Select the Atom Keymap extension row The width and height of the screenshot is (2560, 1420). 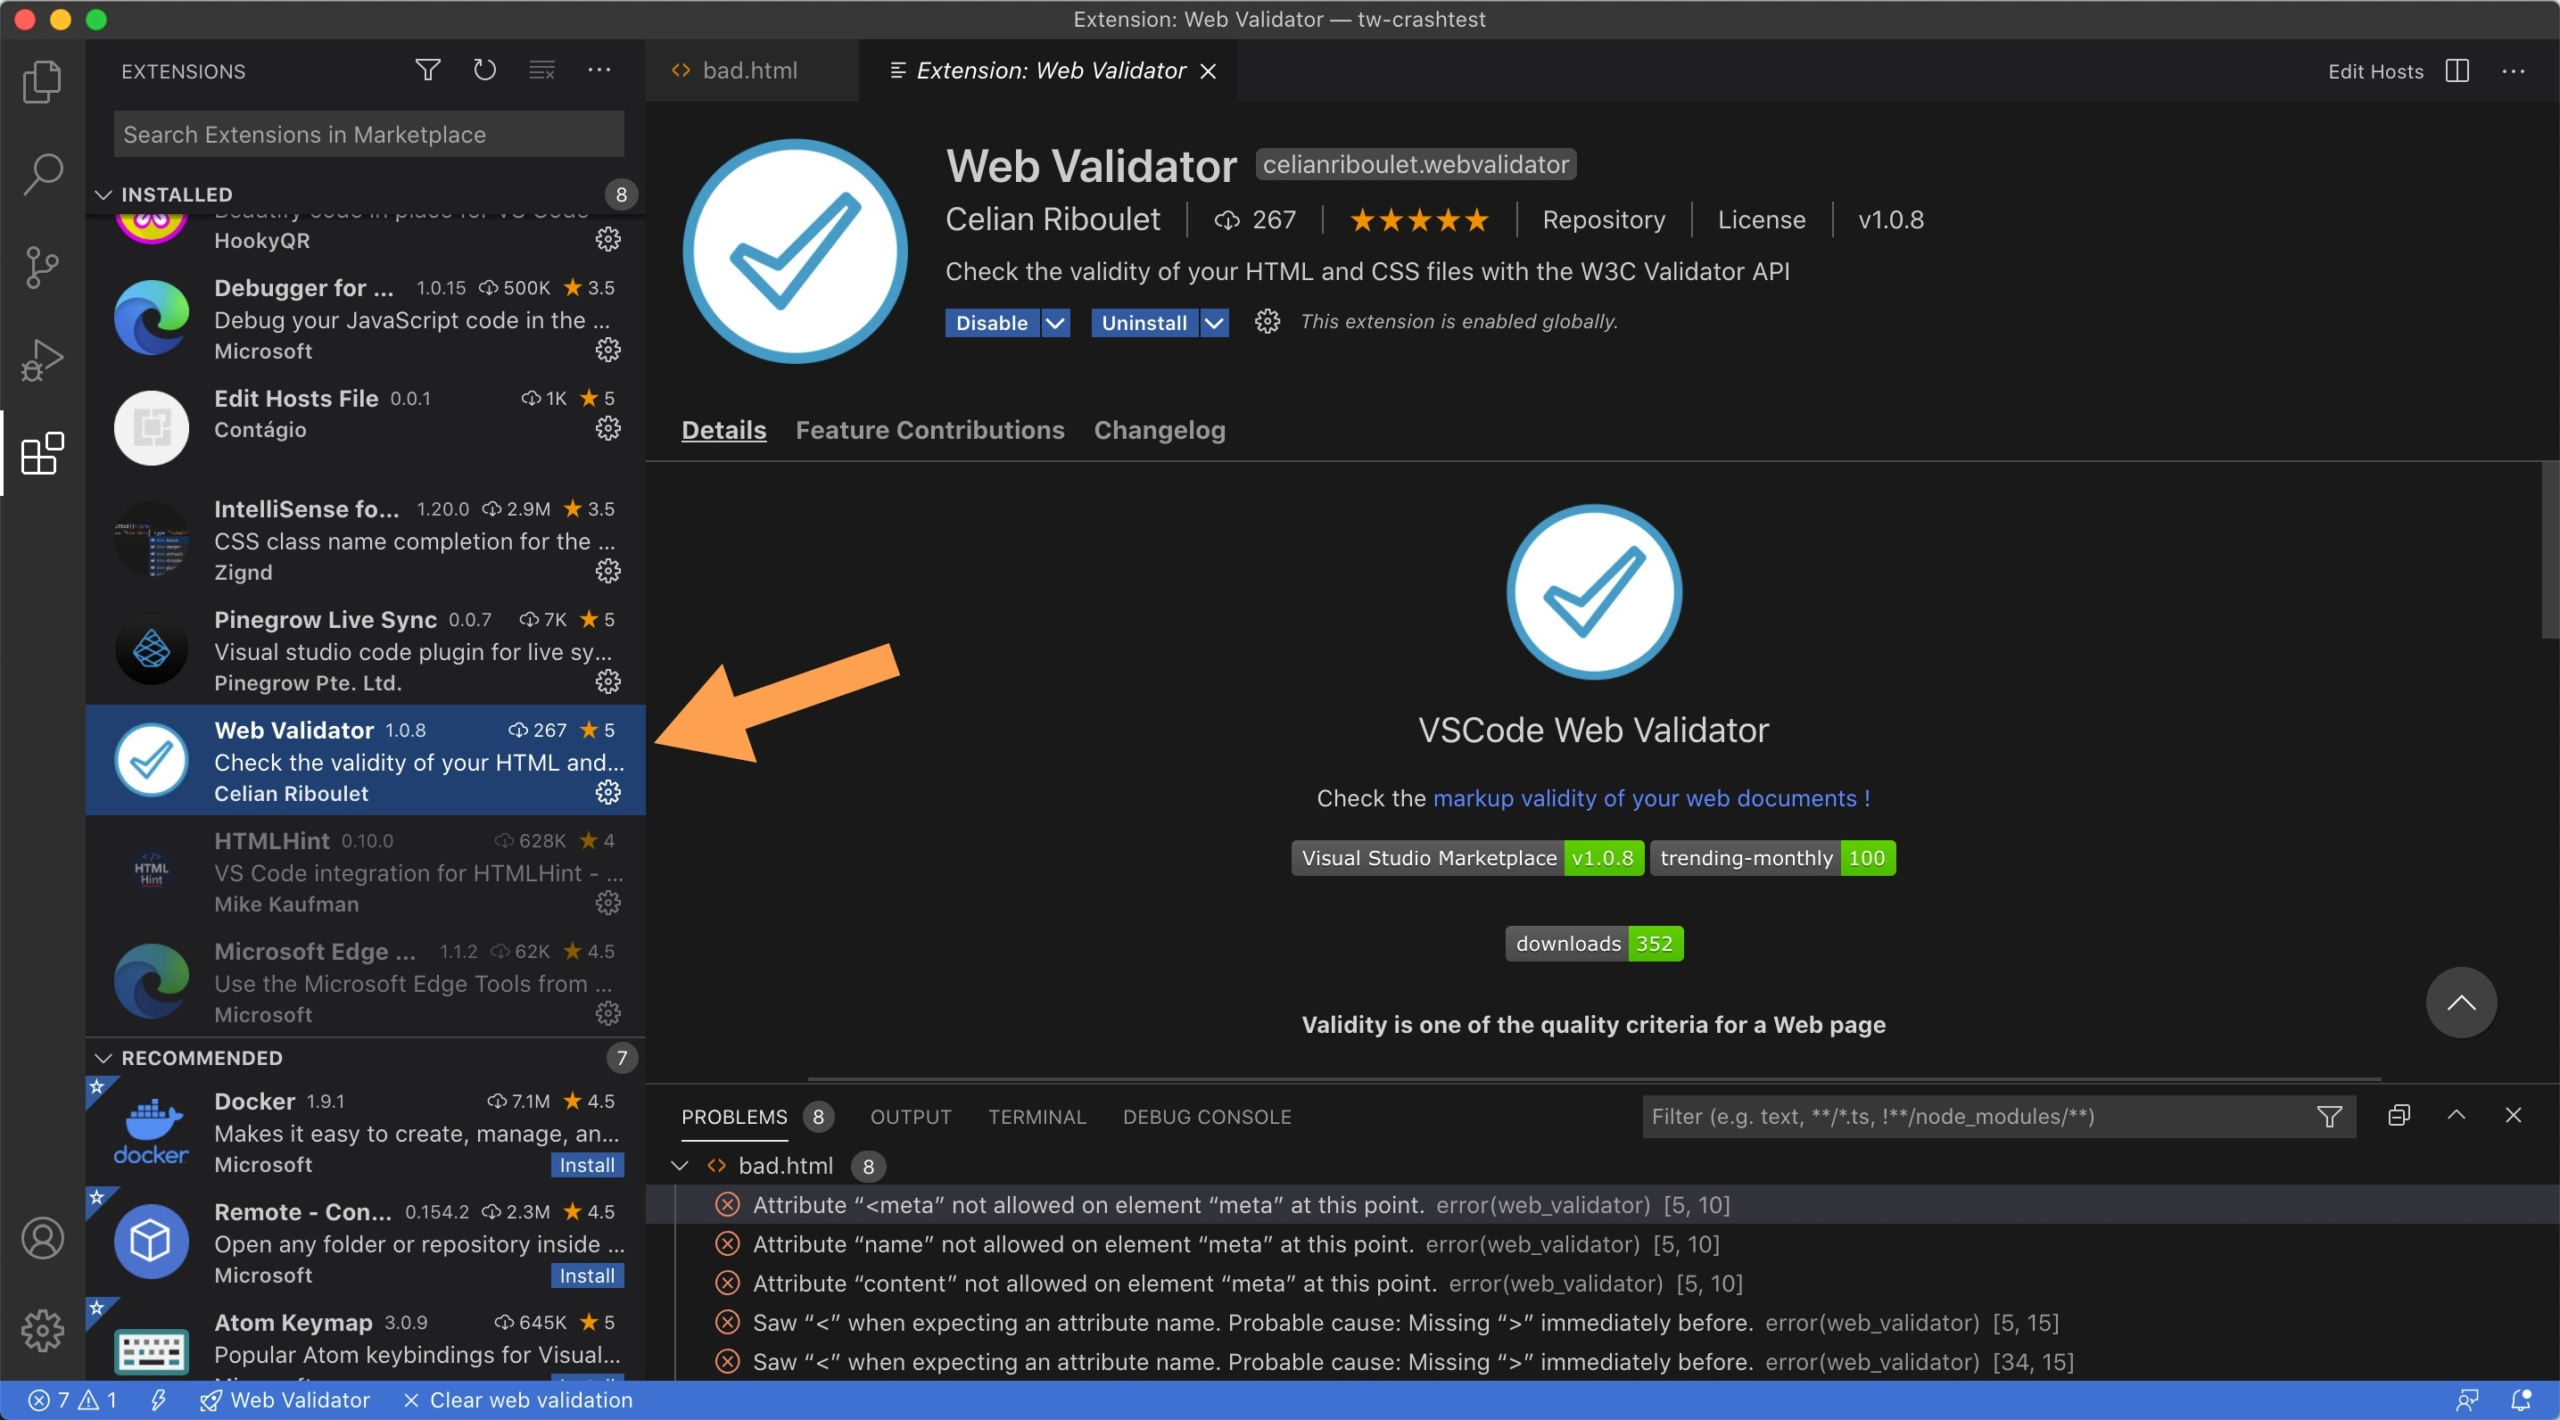(365, 1340)
